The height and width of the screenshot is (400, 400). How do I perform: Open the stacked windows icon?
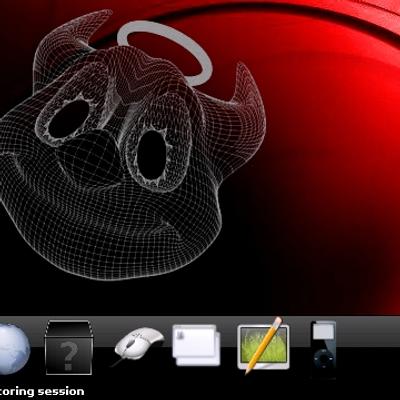[197, 345]
